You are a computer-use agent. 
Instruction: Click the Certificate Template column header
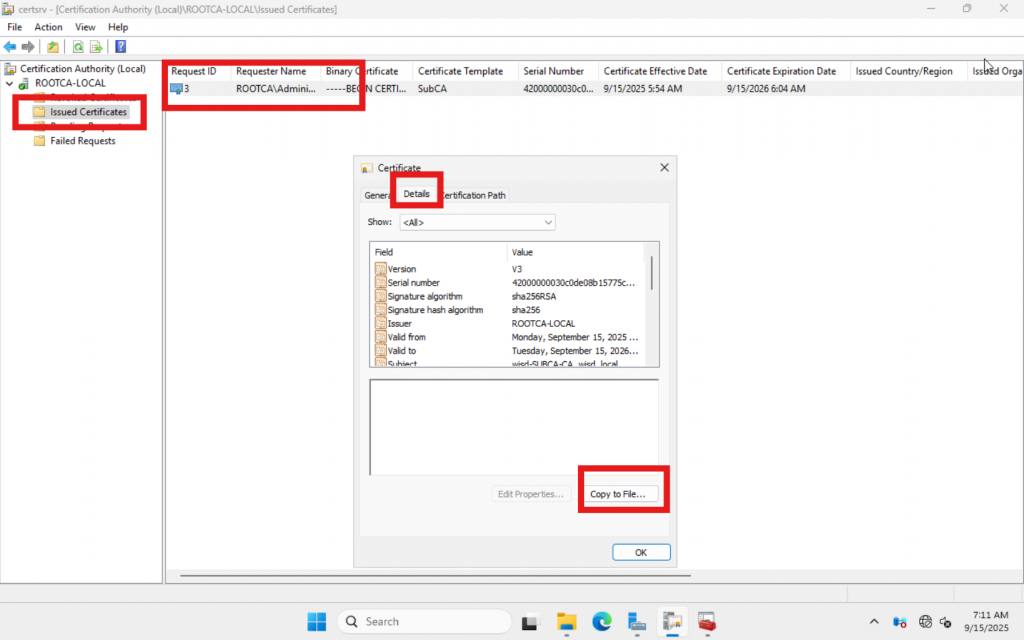pyautogui.click(x=460, y=72)
